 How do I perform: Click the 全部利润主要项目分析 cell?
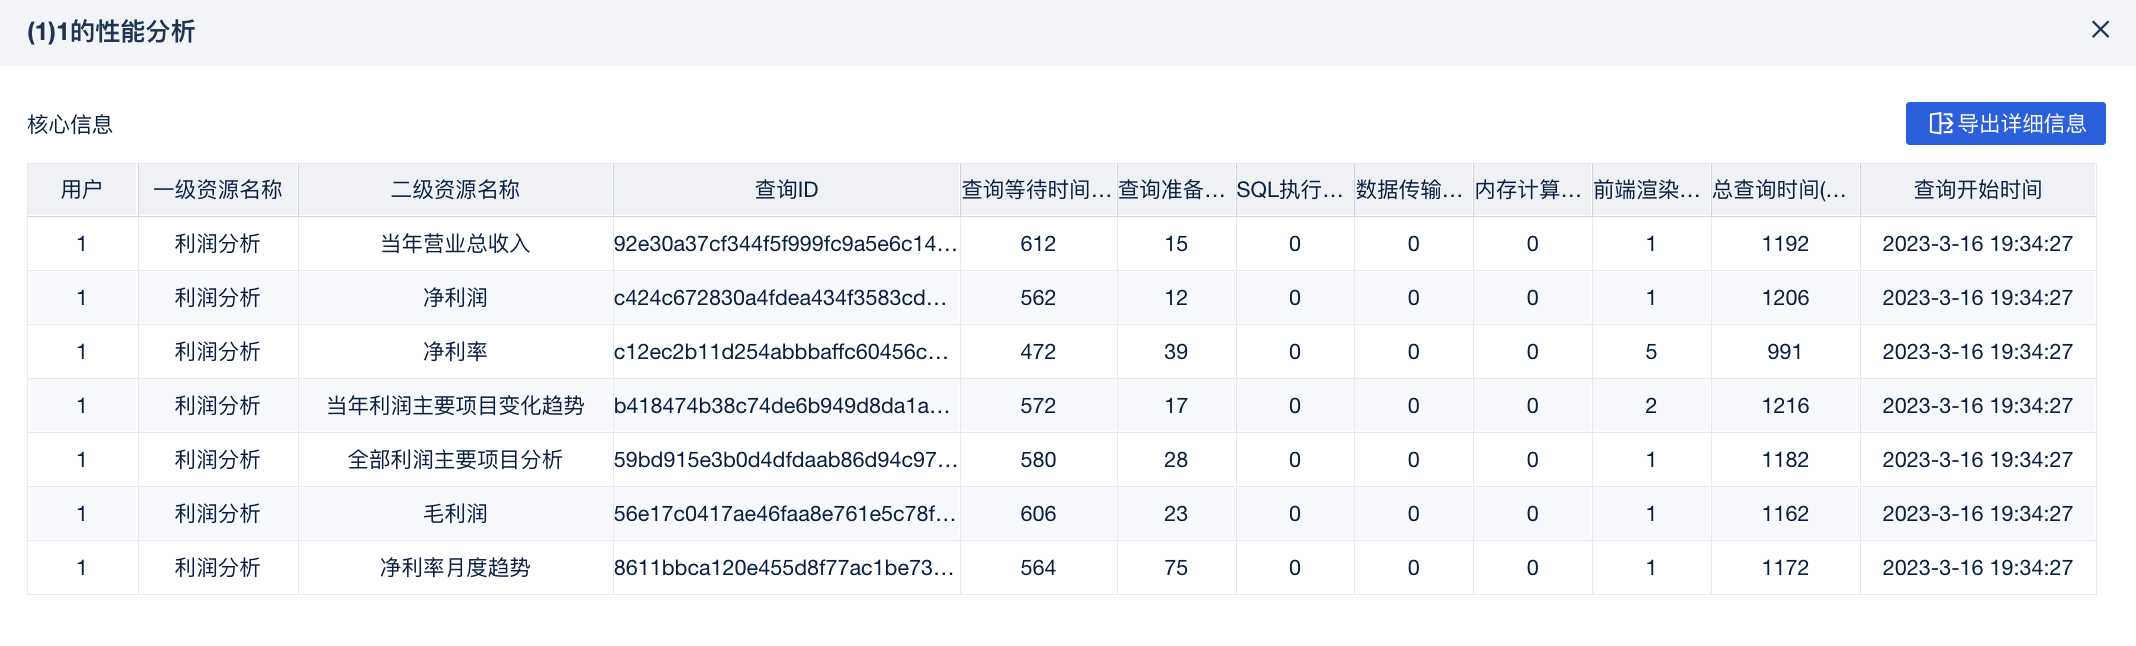455,460
